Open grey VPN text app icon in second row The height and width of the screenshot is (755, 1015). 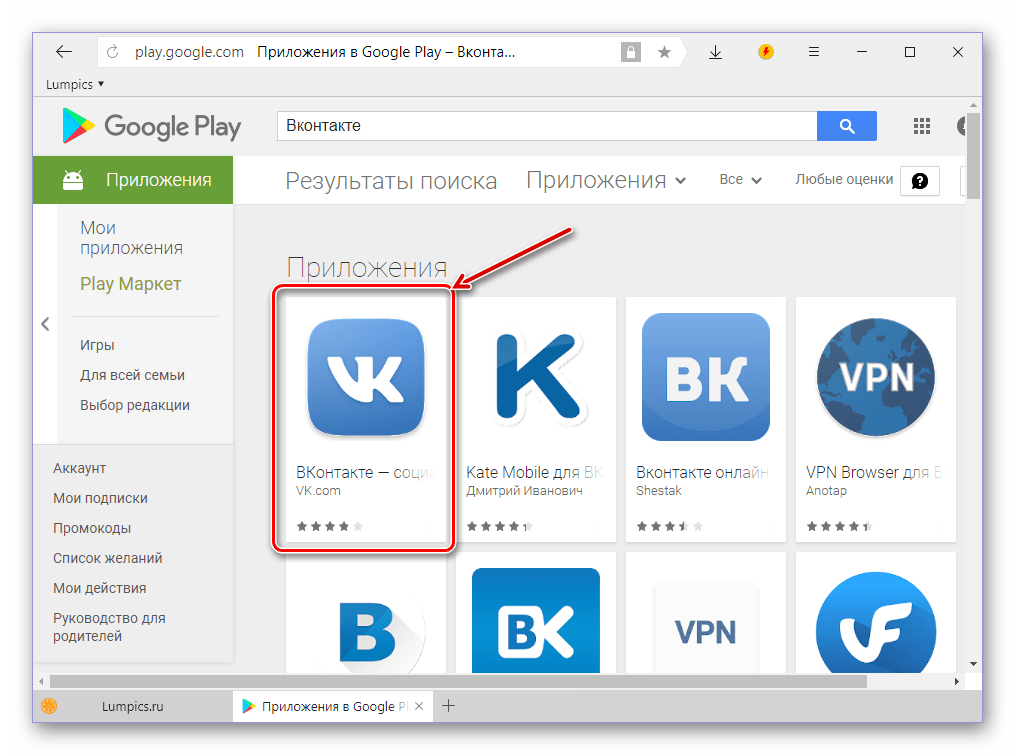point(706,628)
